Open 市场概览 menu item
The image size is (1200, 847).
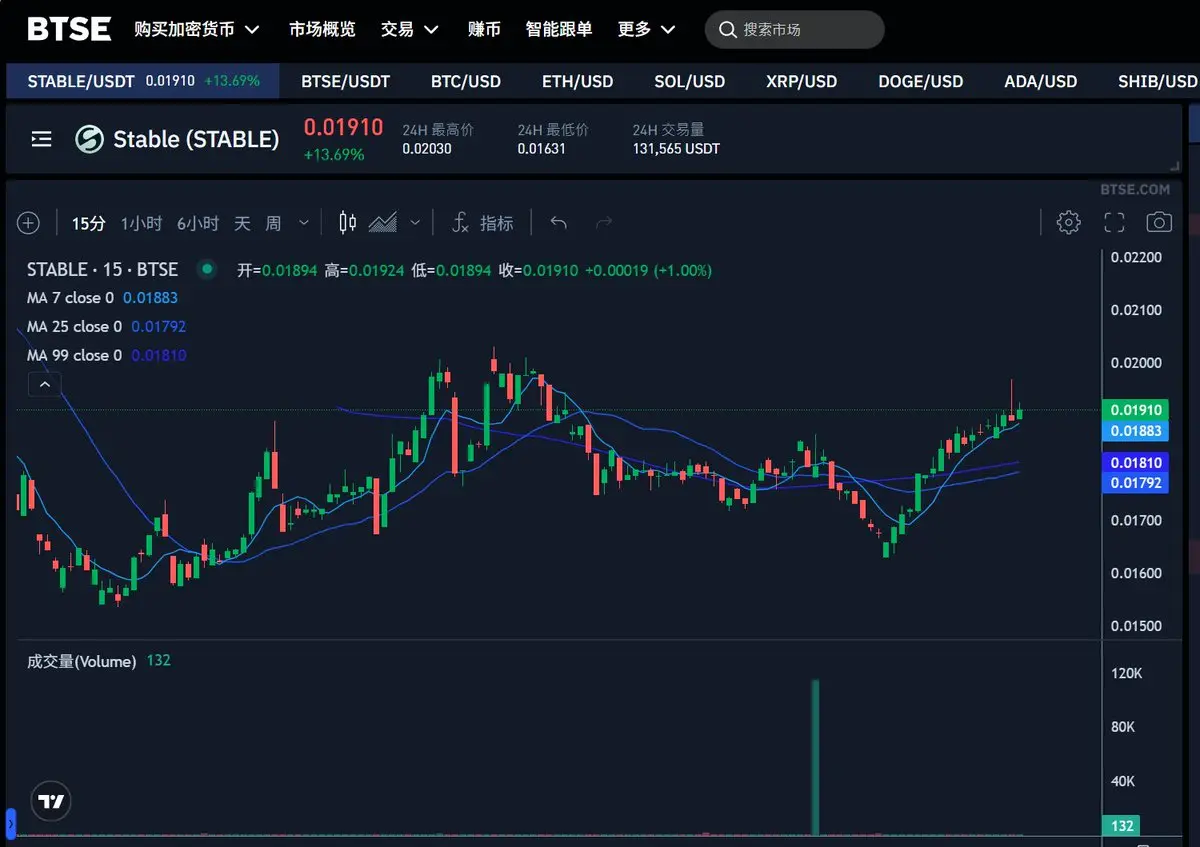pos(322,29)
